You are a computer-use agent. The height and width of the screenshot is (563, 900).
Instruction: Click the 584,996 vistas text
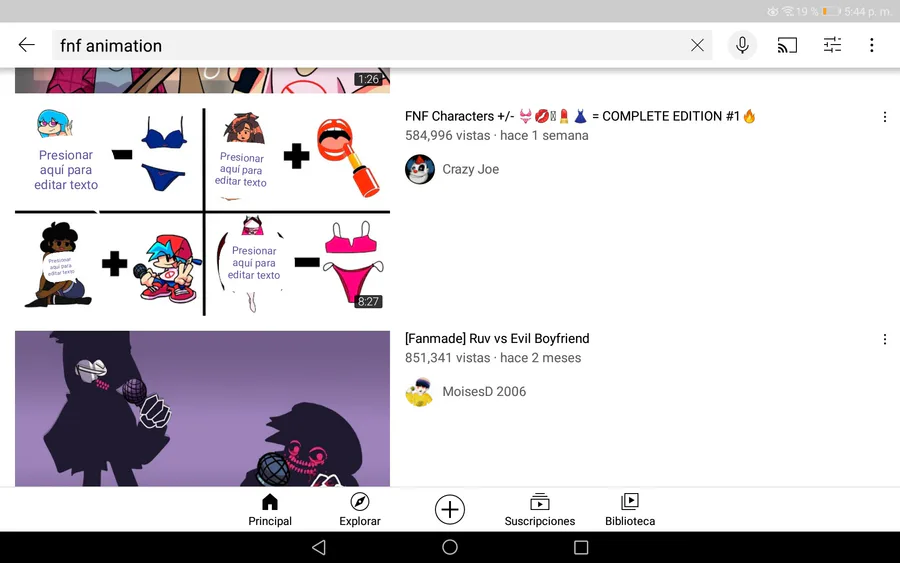pos(448,135)
